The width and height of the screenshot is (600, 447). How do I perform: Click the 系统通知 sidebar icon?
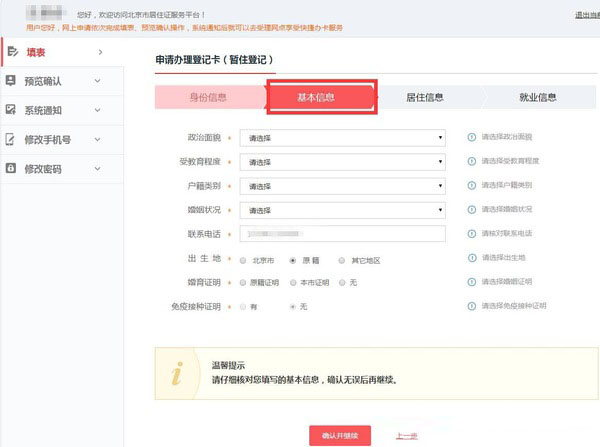tap(11, 109)
